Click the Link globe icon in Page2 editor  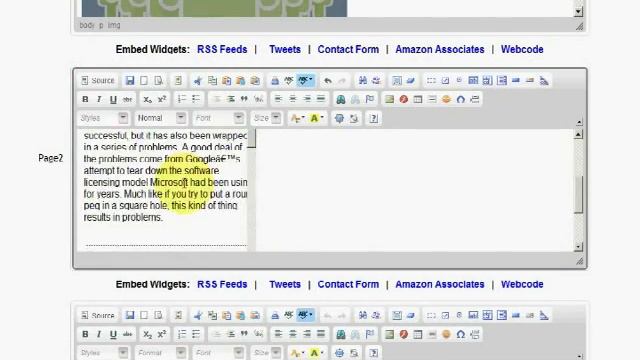pos(340,99)
